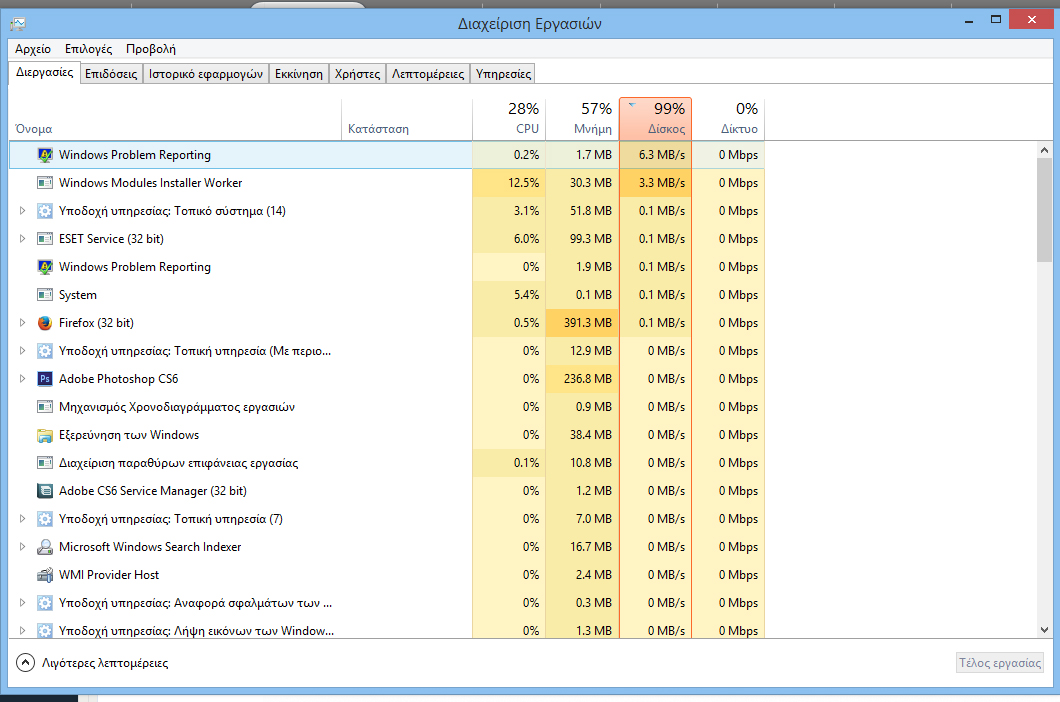Viewport: 1060px width, 702px height.
Task: Click the Εξερεύνηση των Windows folder icon
Action: click(45, 435)
